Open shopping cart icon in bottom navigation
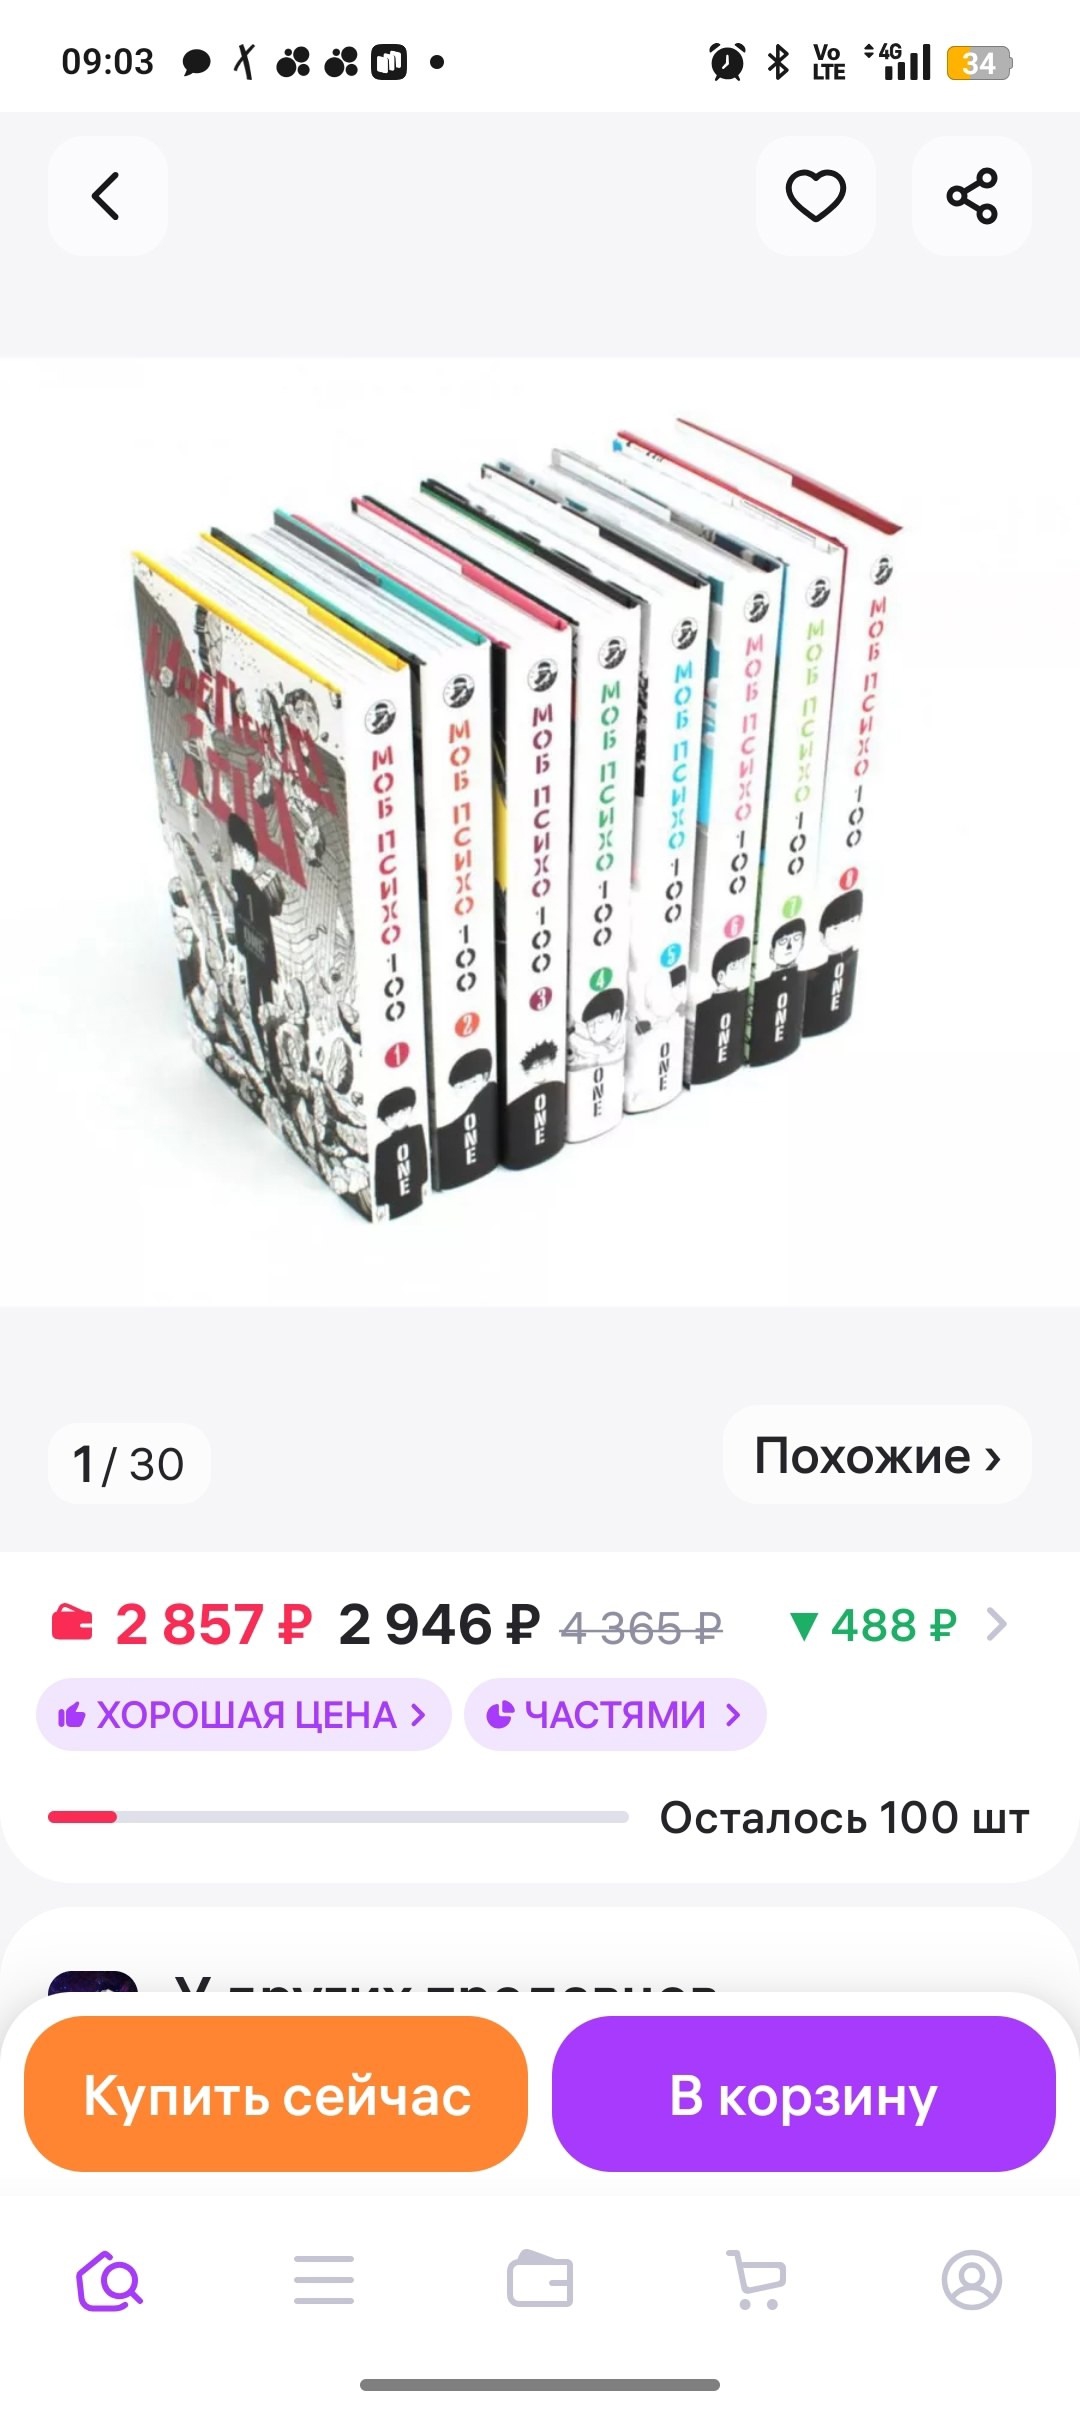Viewport: 1080px width, 2412px height. [x=756, y=2280]
